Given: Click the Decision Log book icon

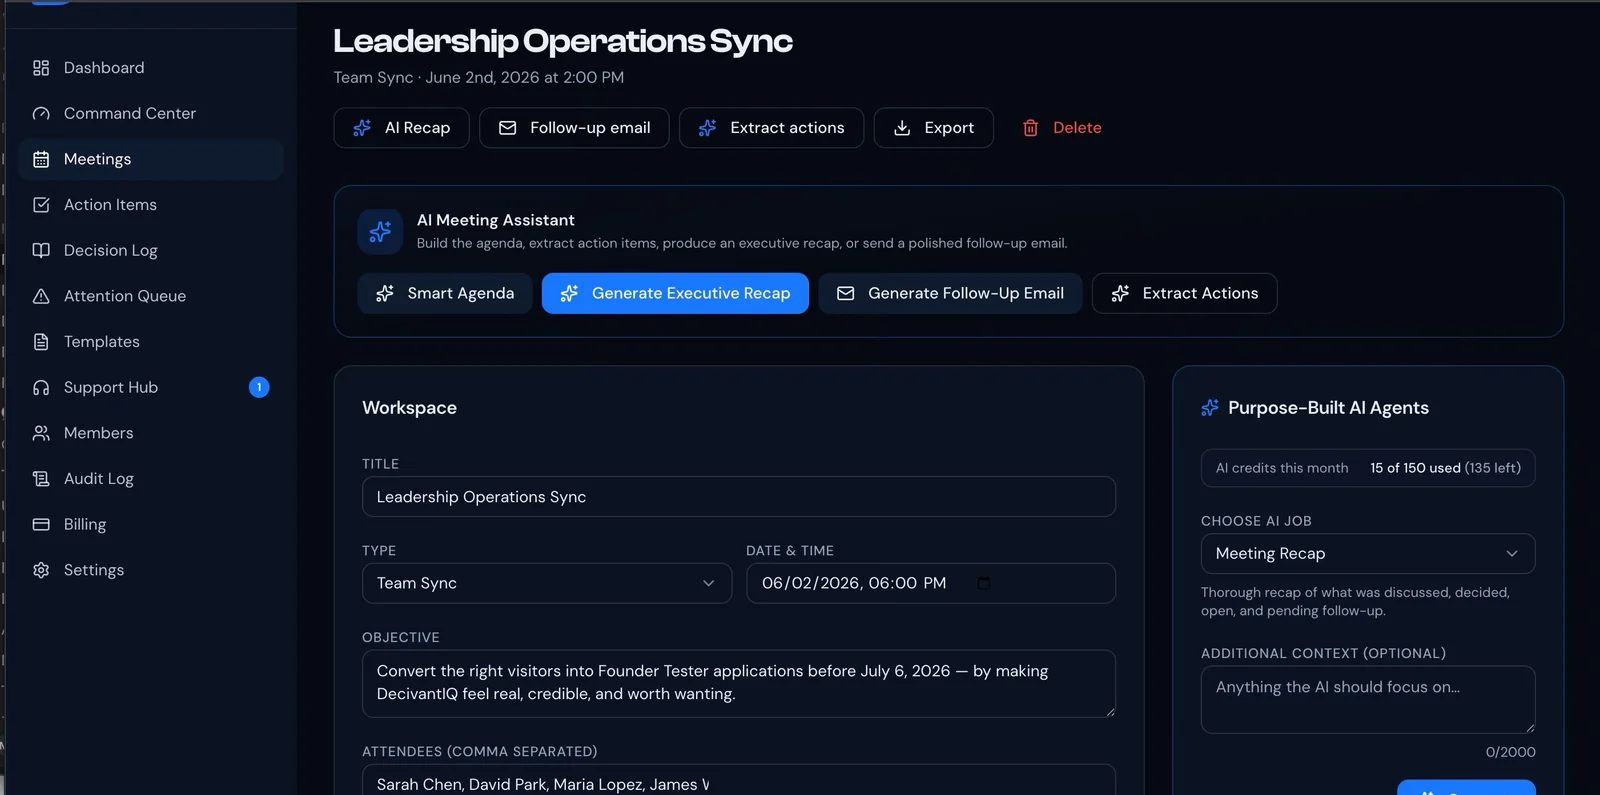Looking at the screenshot, I should (41, 250).
